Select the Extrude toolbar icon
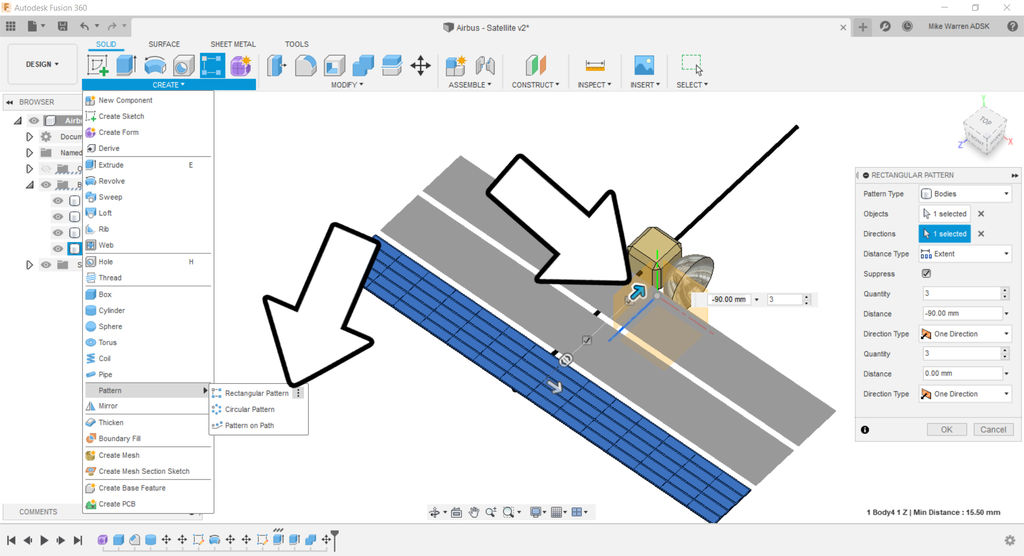This screenshot has height=556, width=1024. 126,65
